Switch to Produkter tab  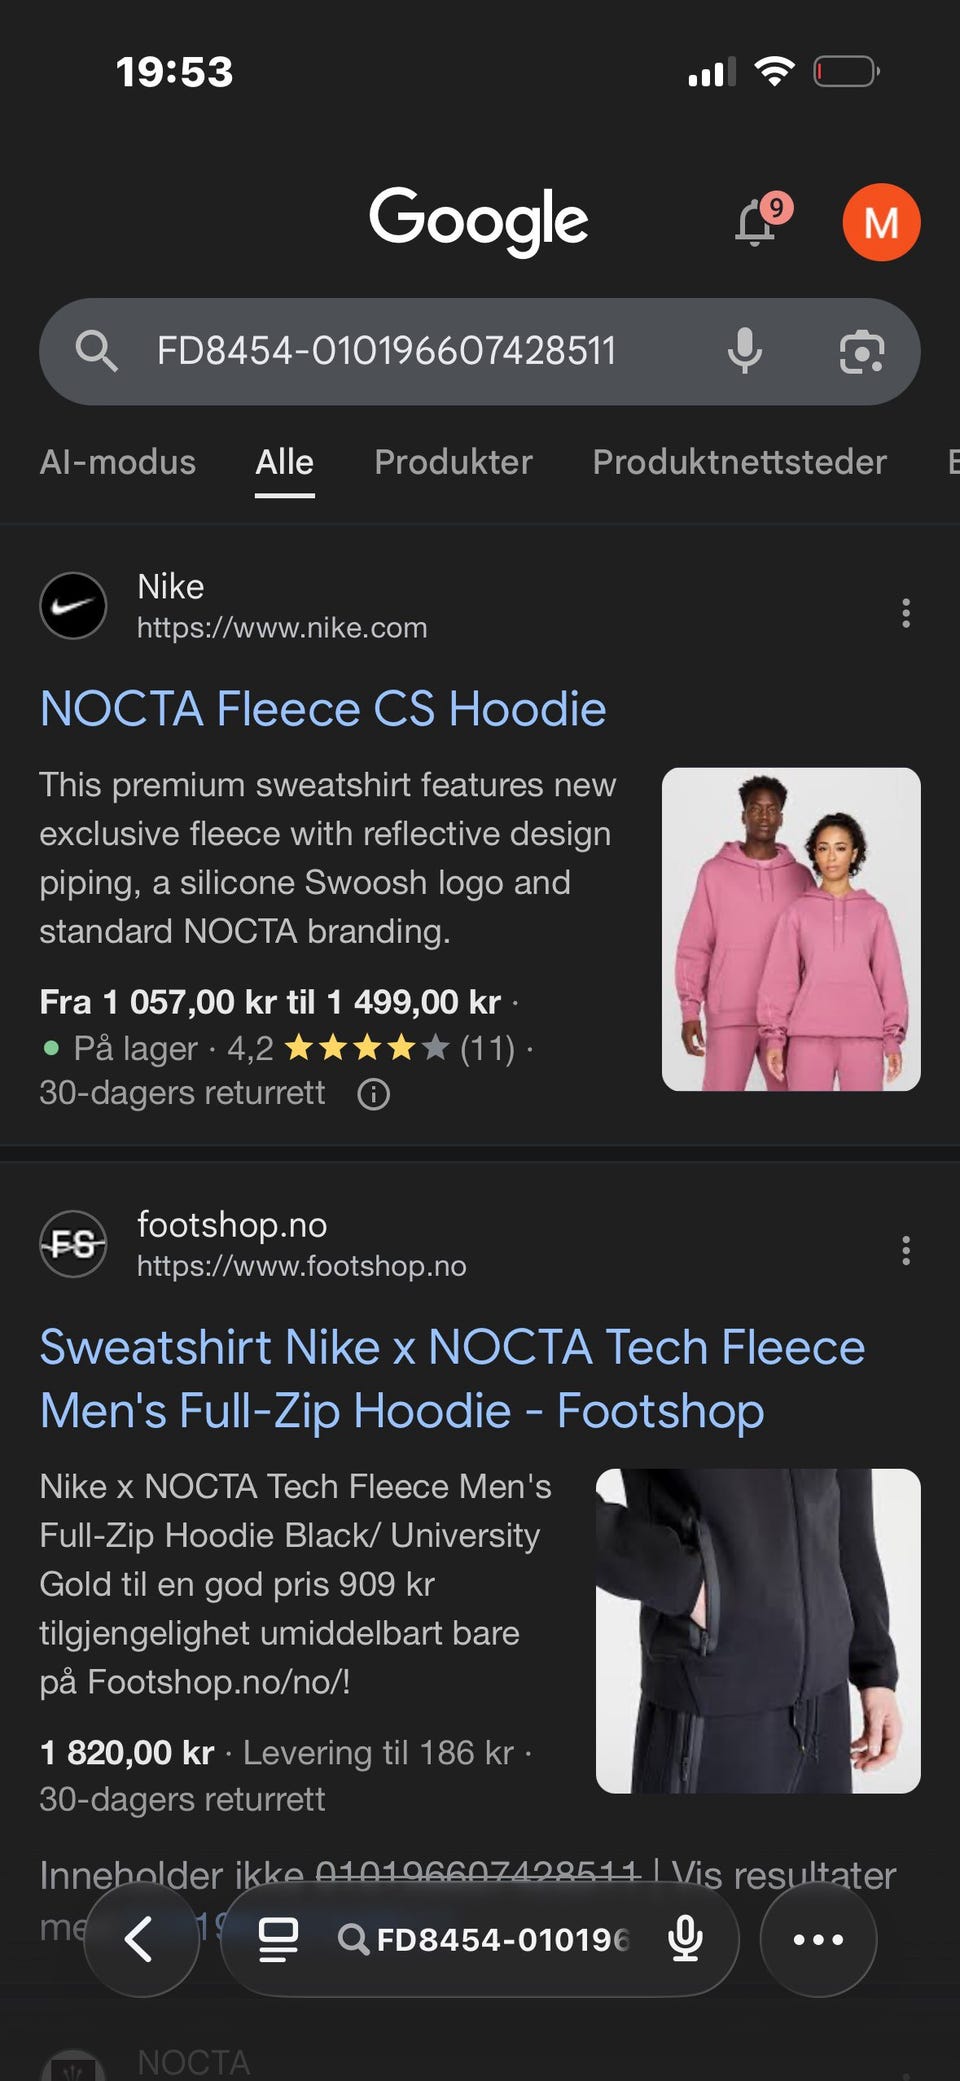coord(453,462)
